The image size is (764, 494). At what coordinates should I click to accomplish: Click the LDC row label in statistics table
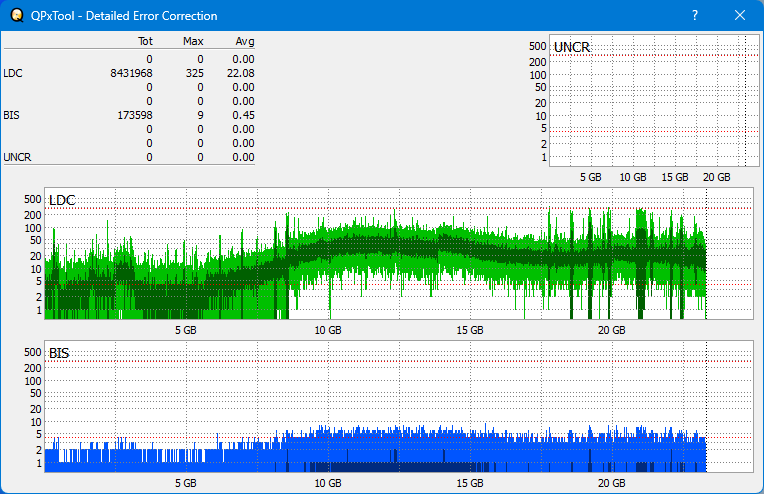[x=13, y=73]
